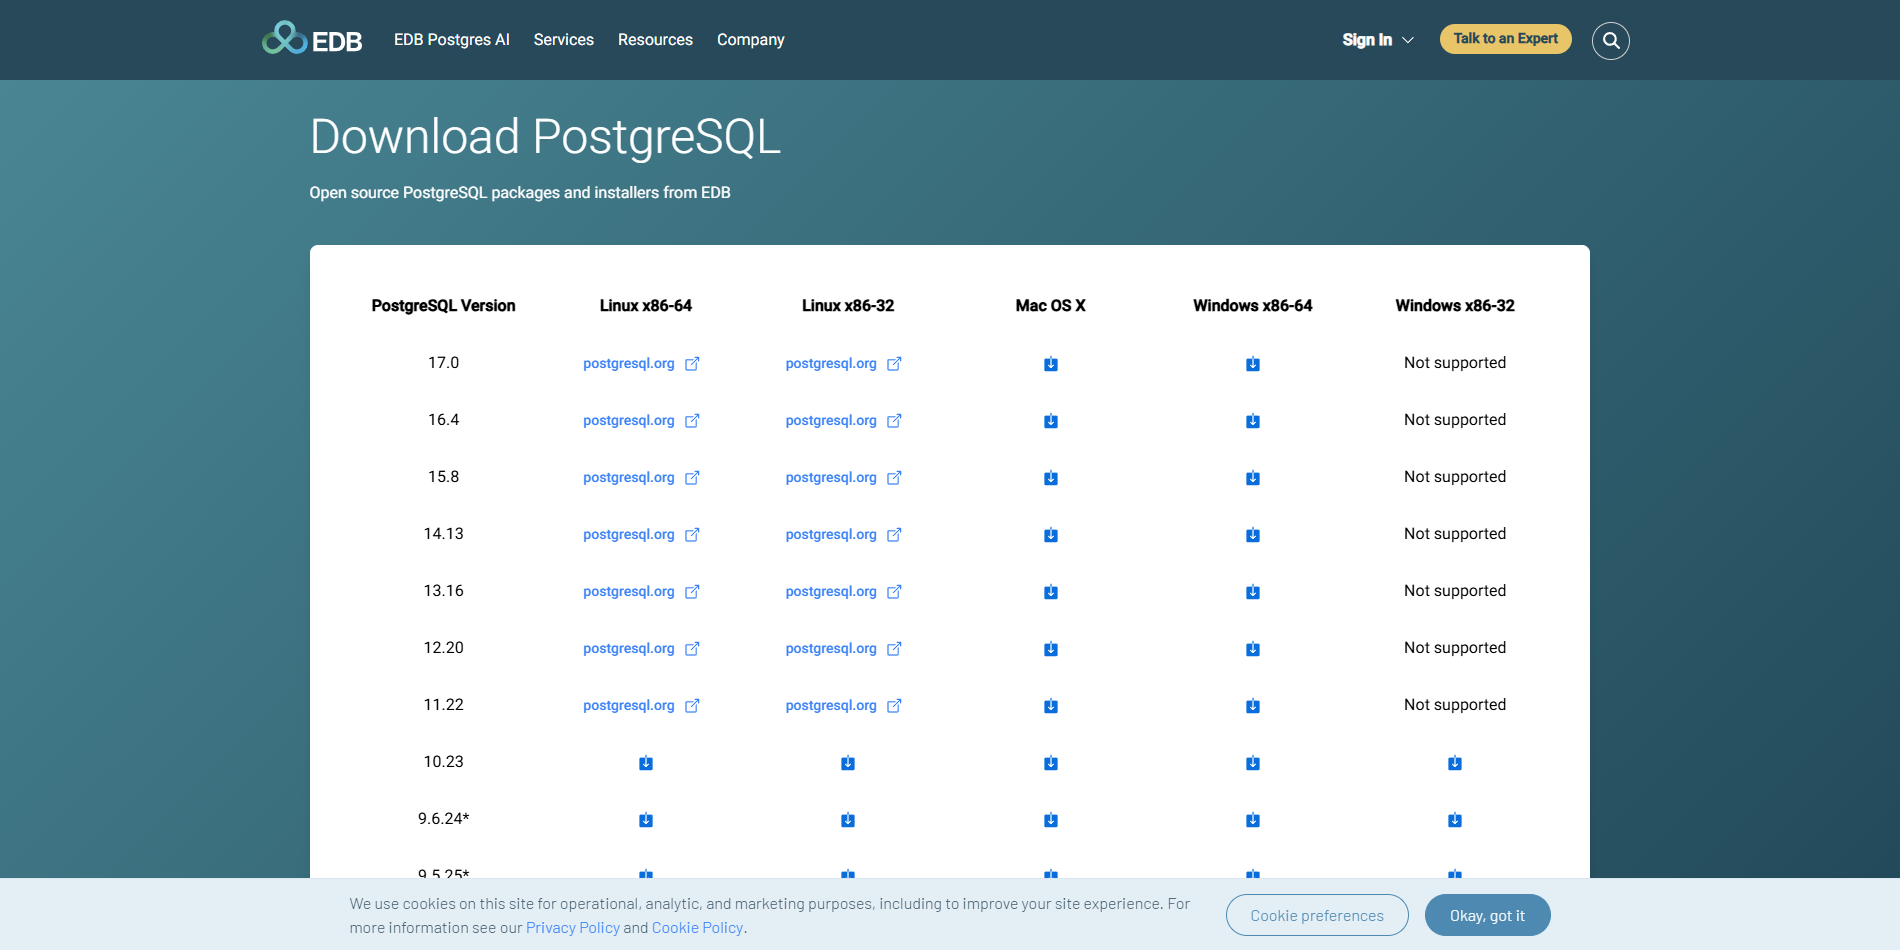
Task: Open postgresql.org link for 11.22 Linux x86-32
Action: [x=843, y=706]
